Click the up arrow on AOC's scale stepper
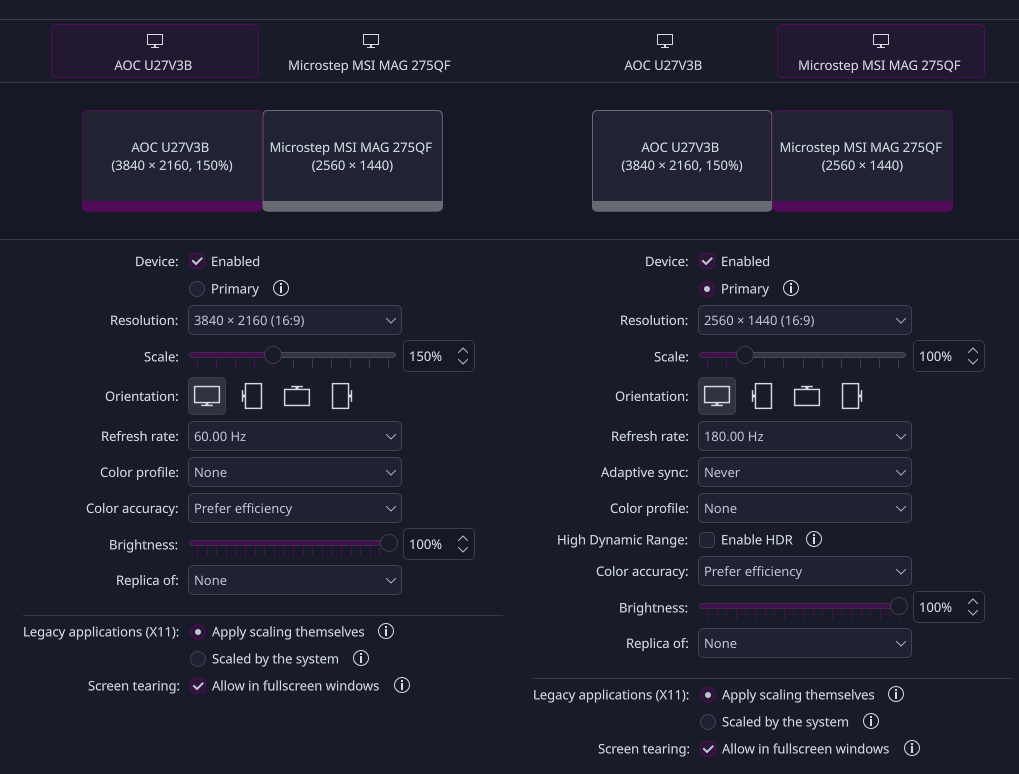1019x774 pixels. coord(462,349)
